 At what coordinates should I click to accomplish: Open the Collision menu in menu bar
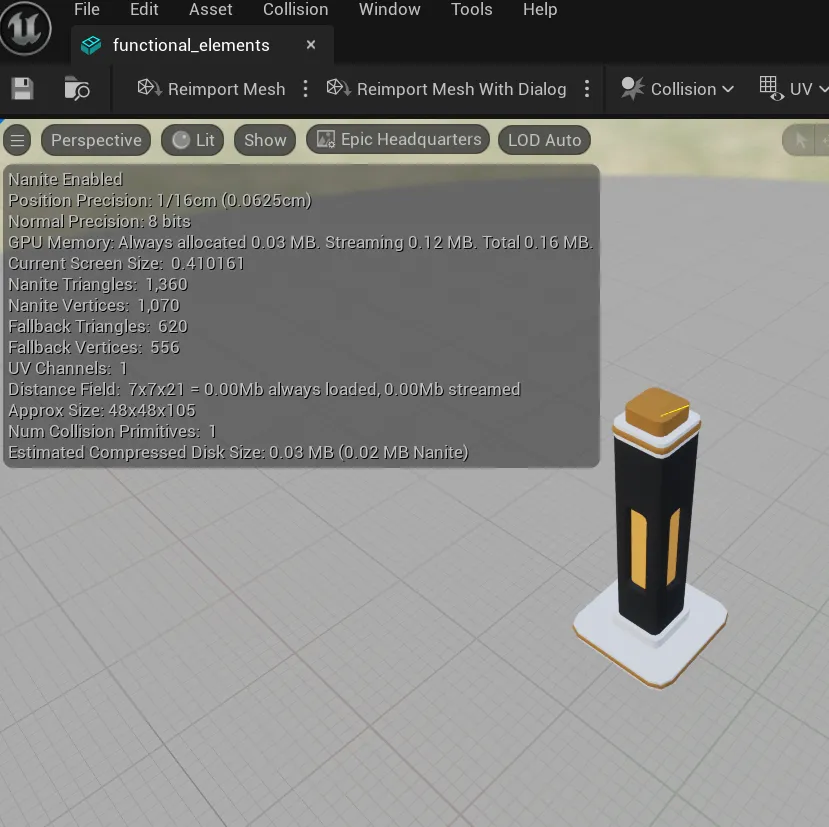pos(296,10)
